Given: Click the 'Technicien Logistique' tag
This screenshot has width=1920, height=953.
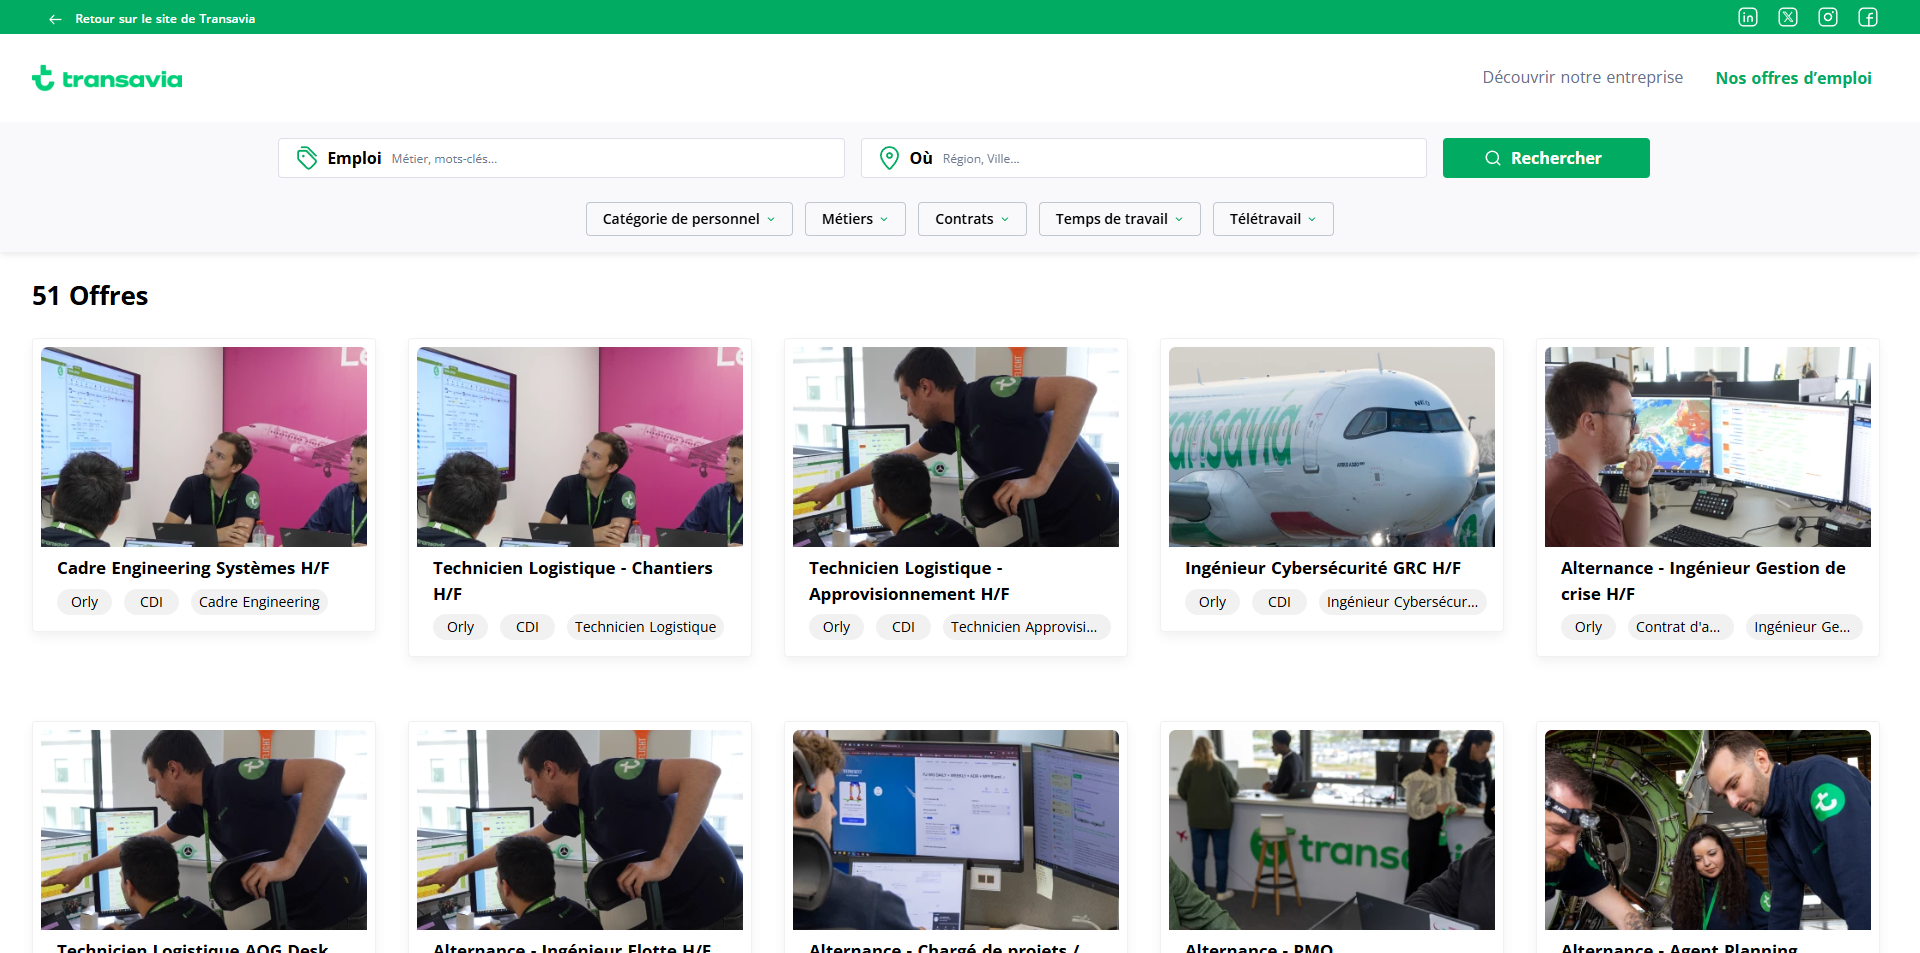Looking at the screenshot, I should tap(645, 627).
